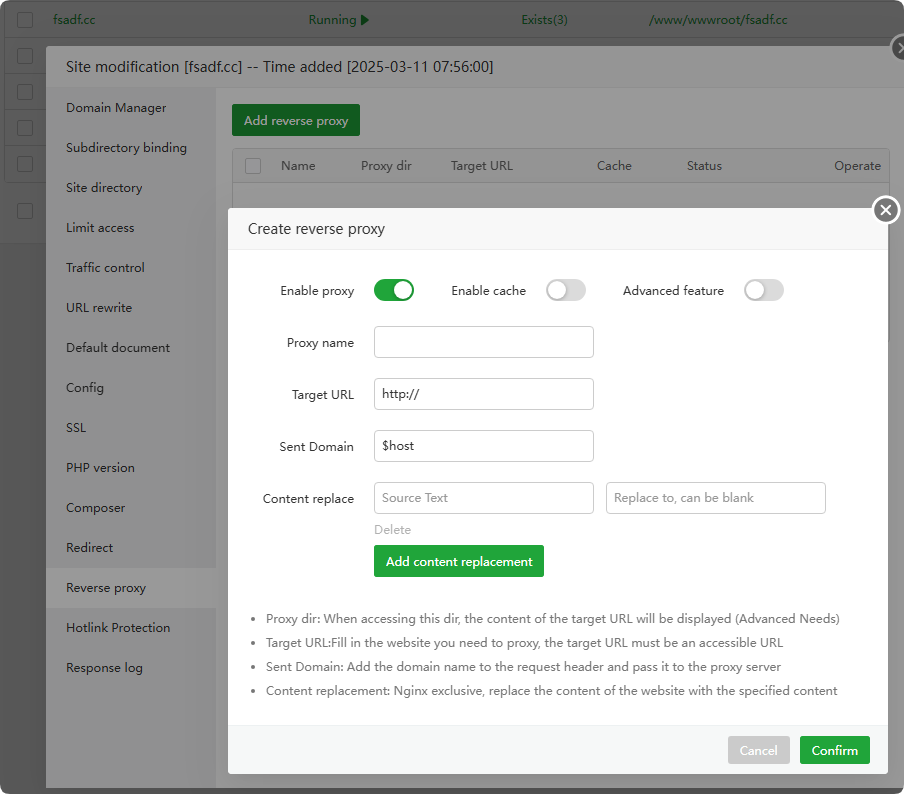Toggle the Enable proxy switch

pyautogui.click(x=393, y=290)
